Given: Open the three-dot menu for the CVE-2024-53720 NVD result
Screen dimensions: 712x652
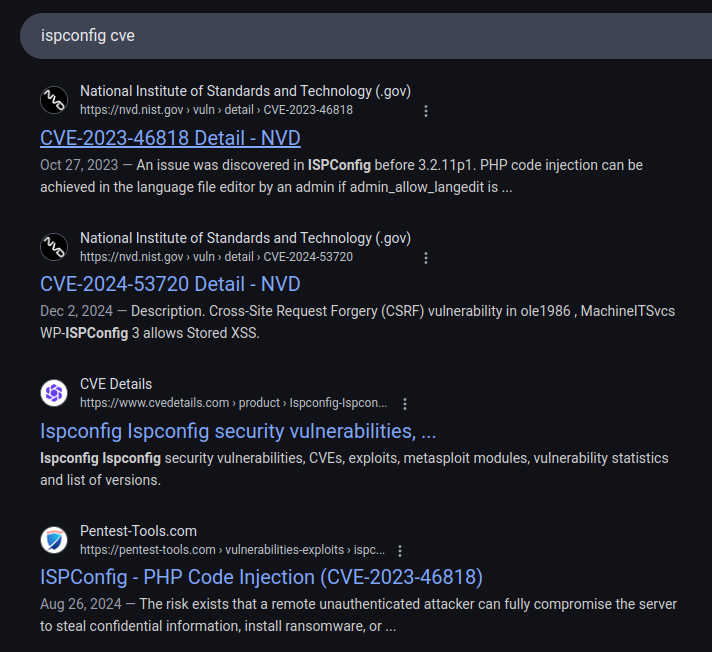Looking at the screenshot, I should coord(426,258).
